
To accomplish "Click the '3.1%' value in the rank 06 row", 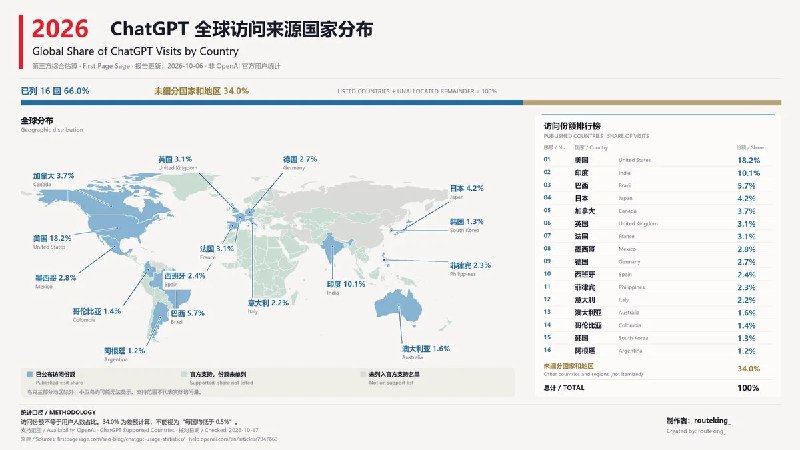I will click(746, 224).
